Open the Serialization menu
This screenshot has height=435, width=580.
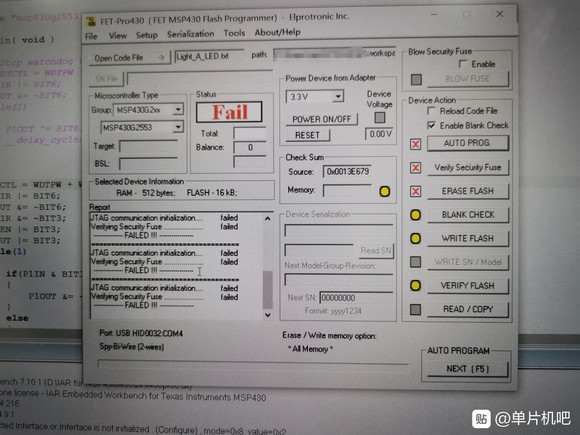tap(190, 34)
